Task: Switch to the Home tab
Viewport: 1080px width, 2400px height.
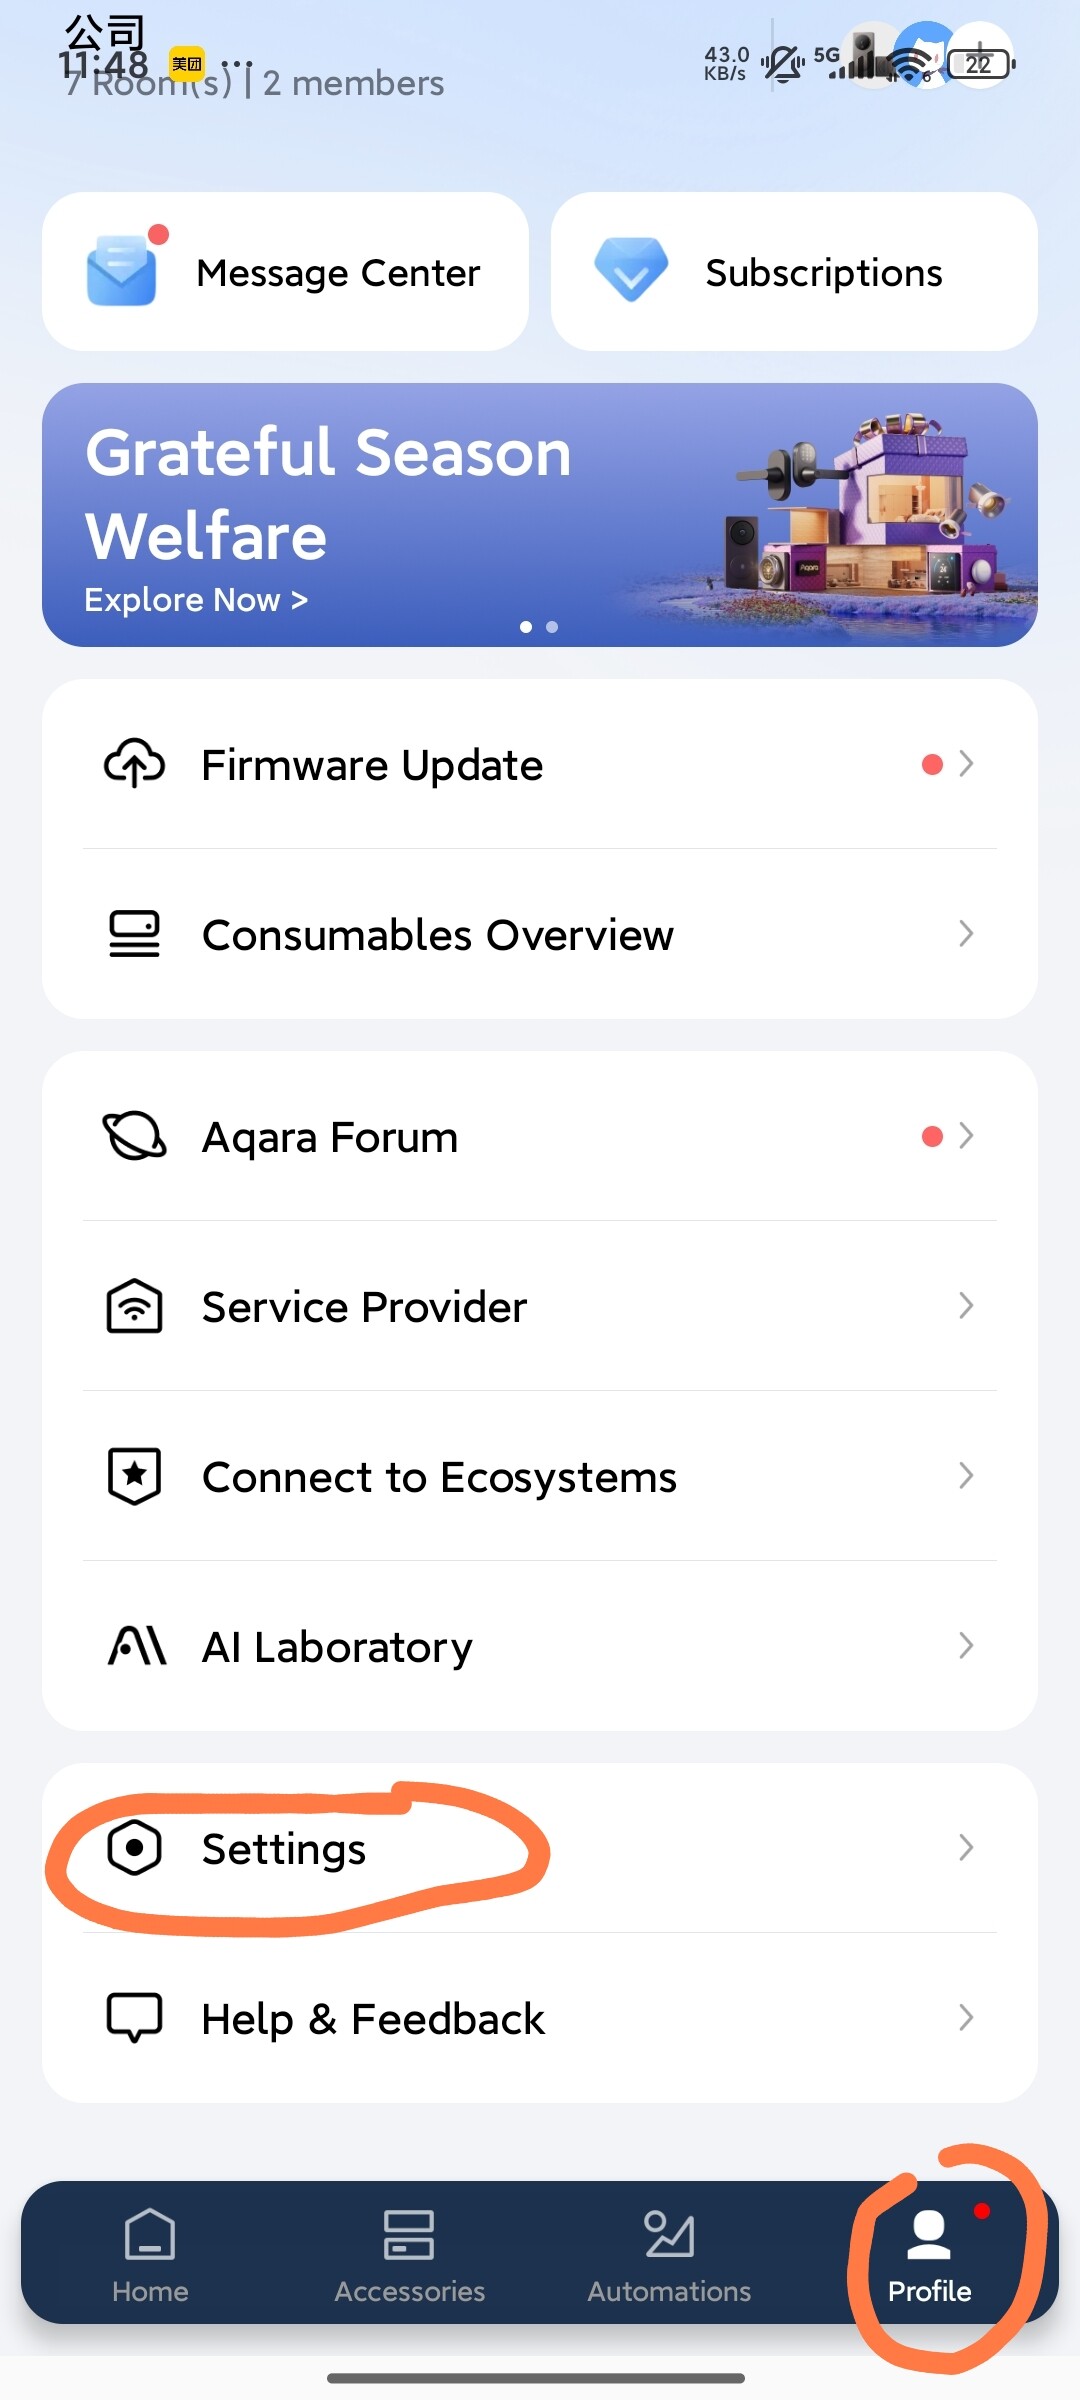Action: [150, 2254]
